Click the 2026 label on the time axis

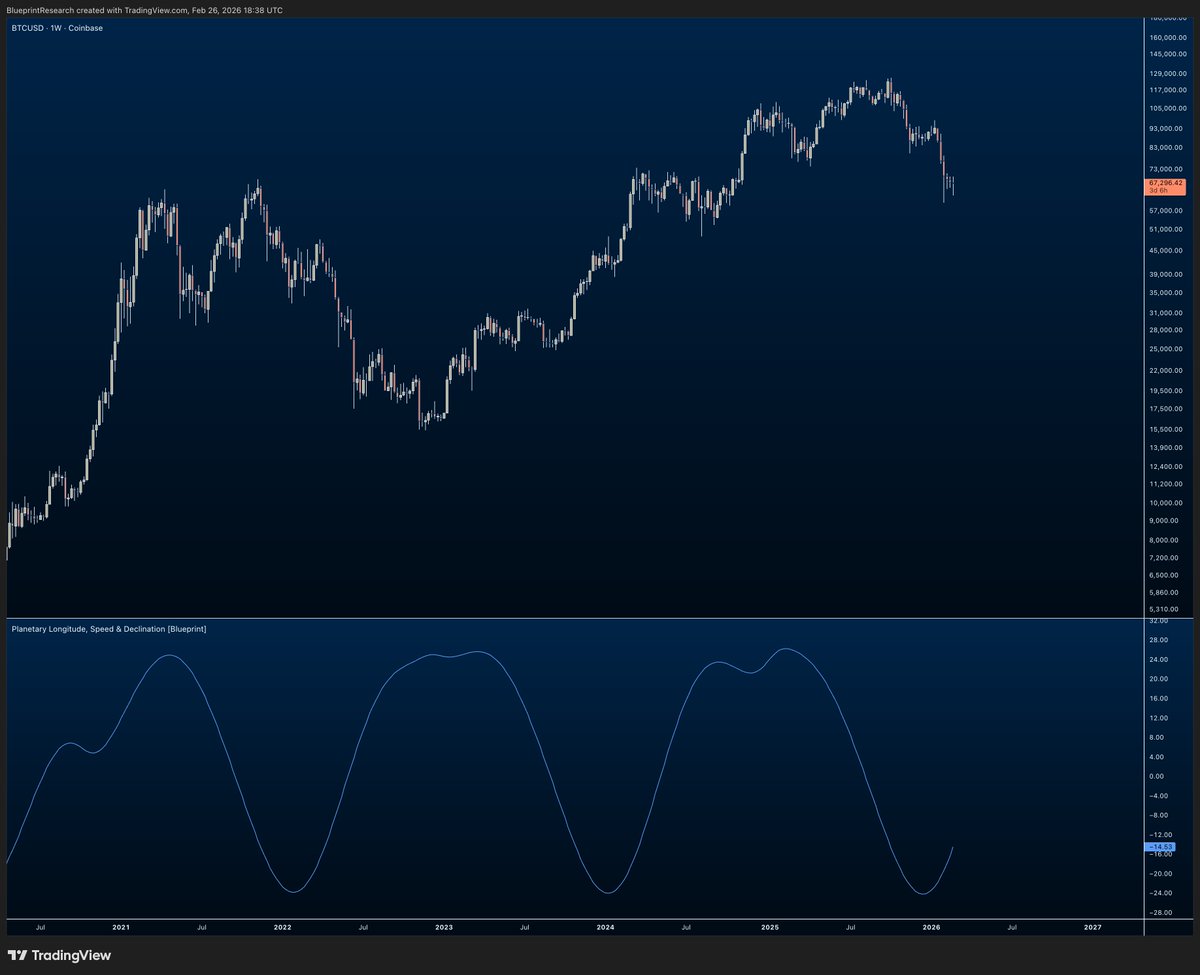point(931,927)
